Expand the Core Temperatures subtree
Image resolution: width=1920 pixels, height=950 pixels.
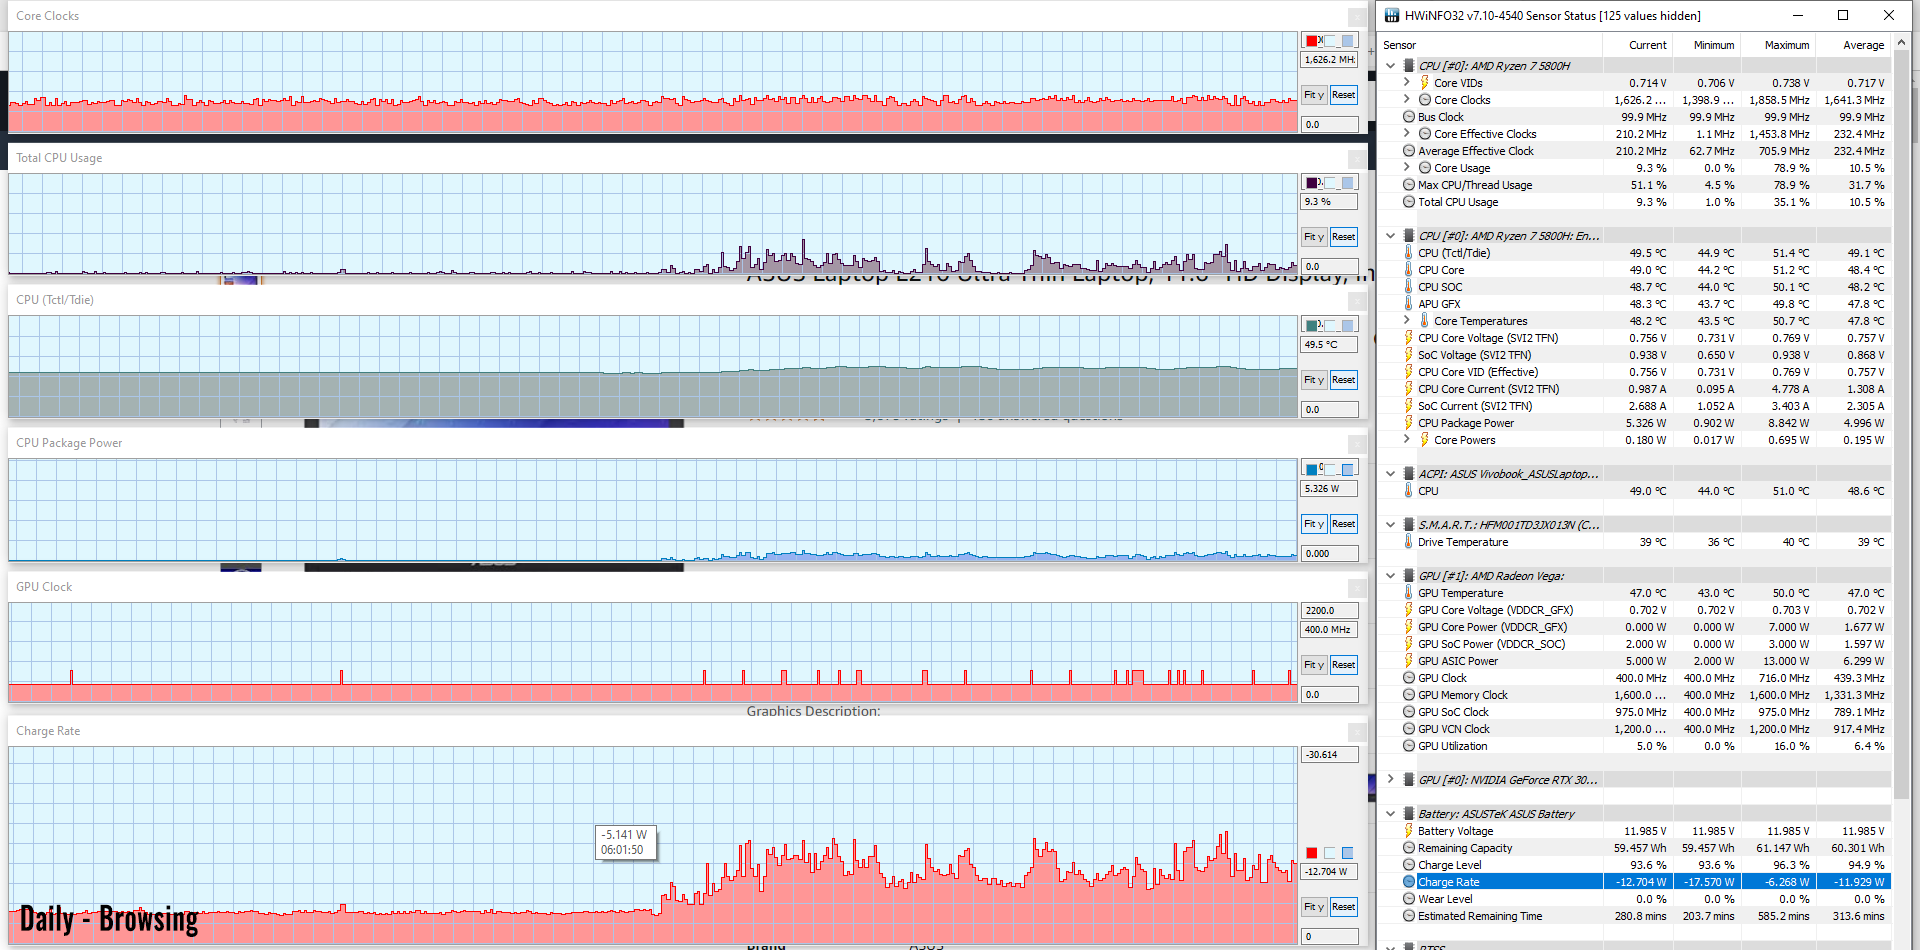pos(1407,321)
